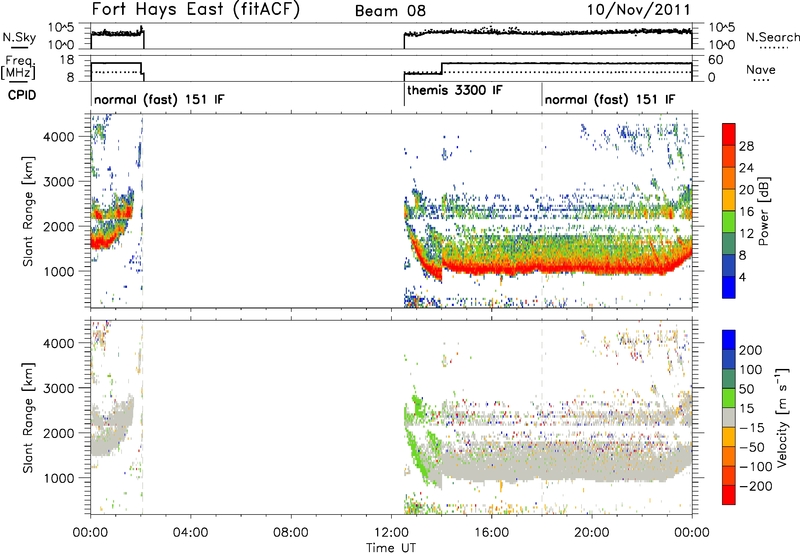Click the 'N.Sky' legend label
Image resolution: width=800 pixels, height=554 pixels.
[19, 37]
